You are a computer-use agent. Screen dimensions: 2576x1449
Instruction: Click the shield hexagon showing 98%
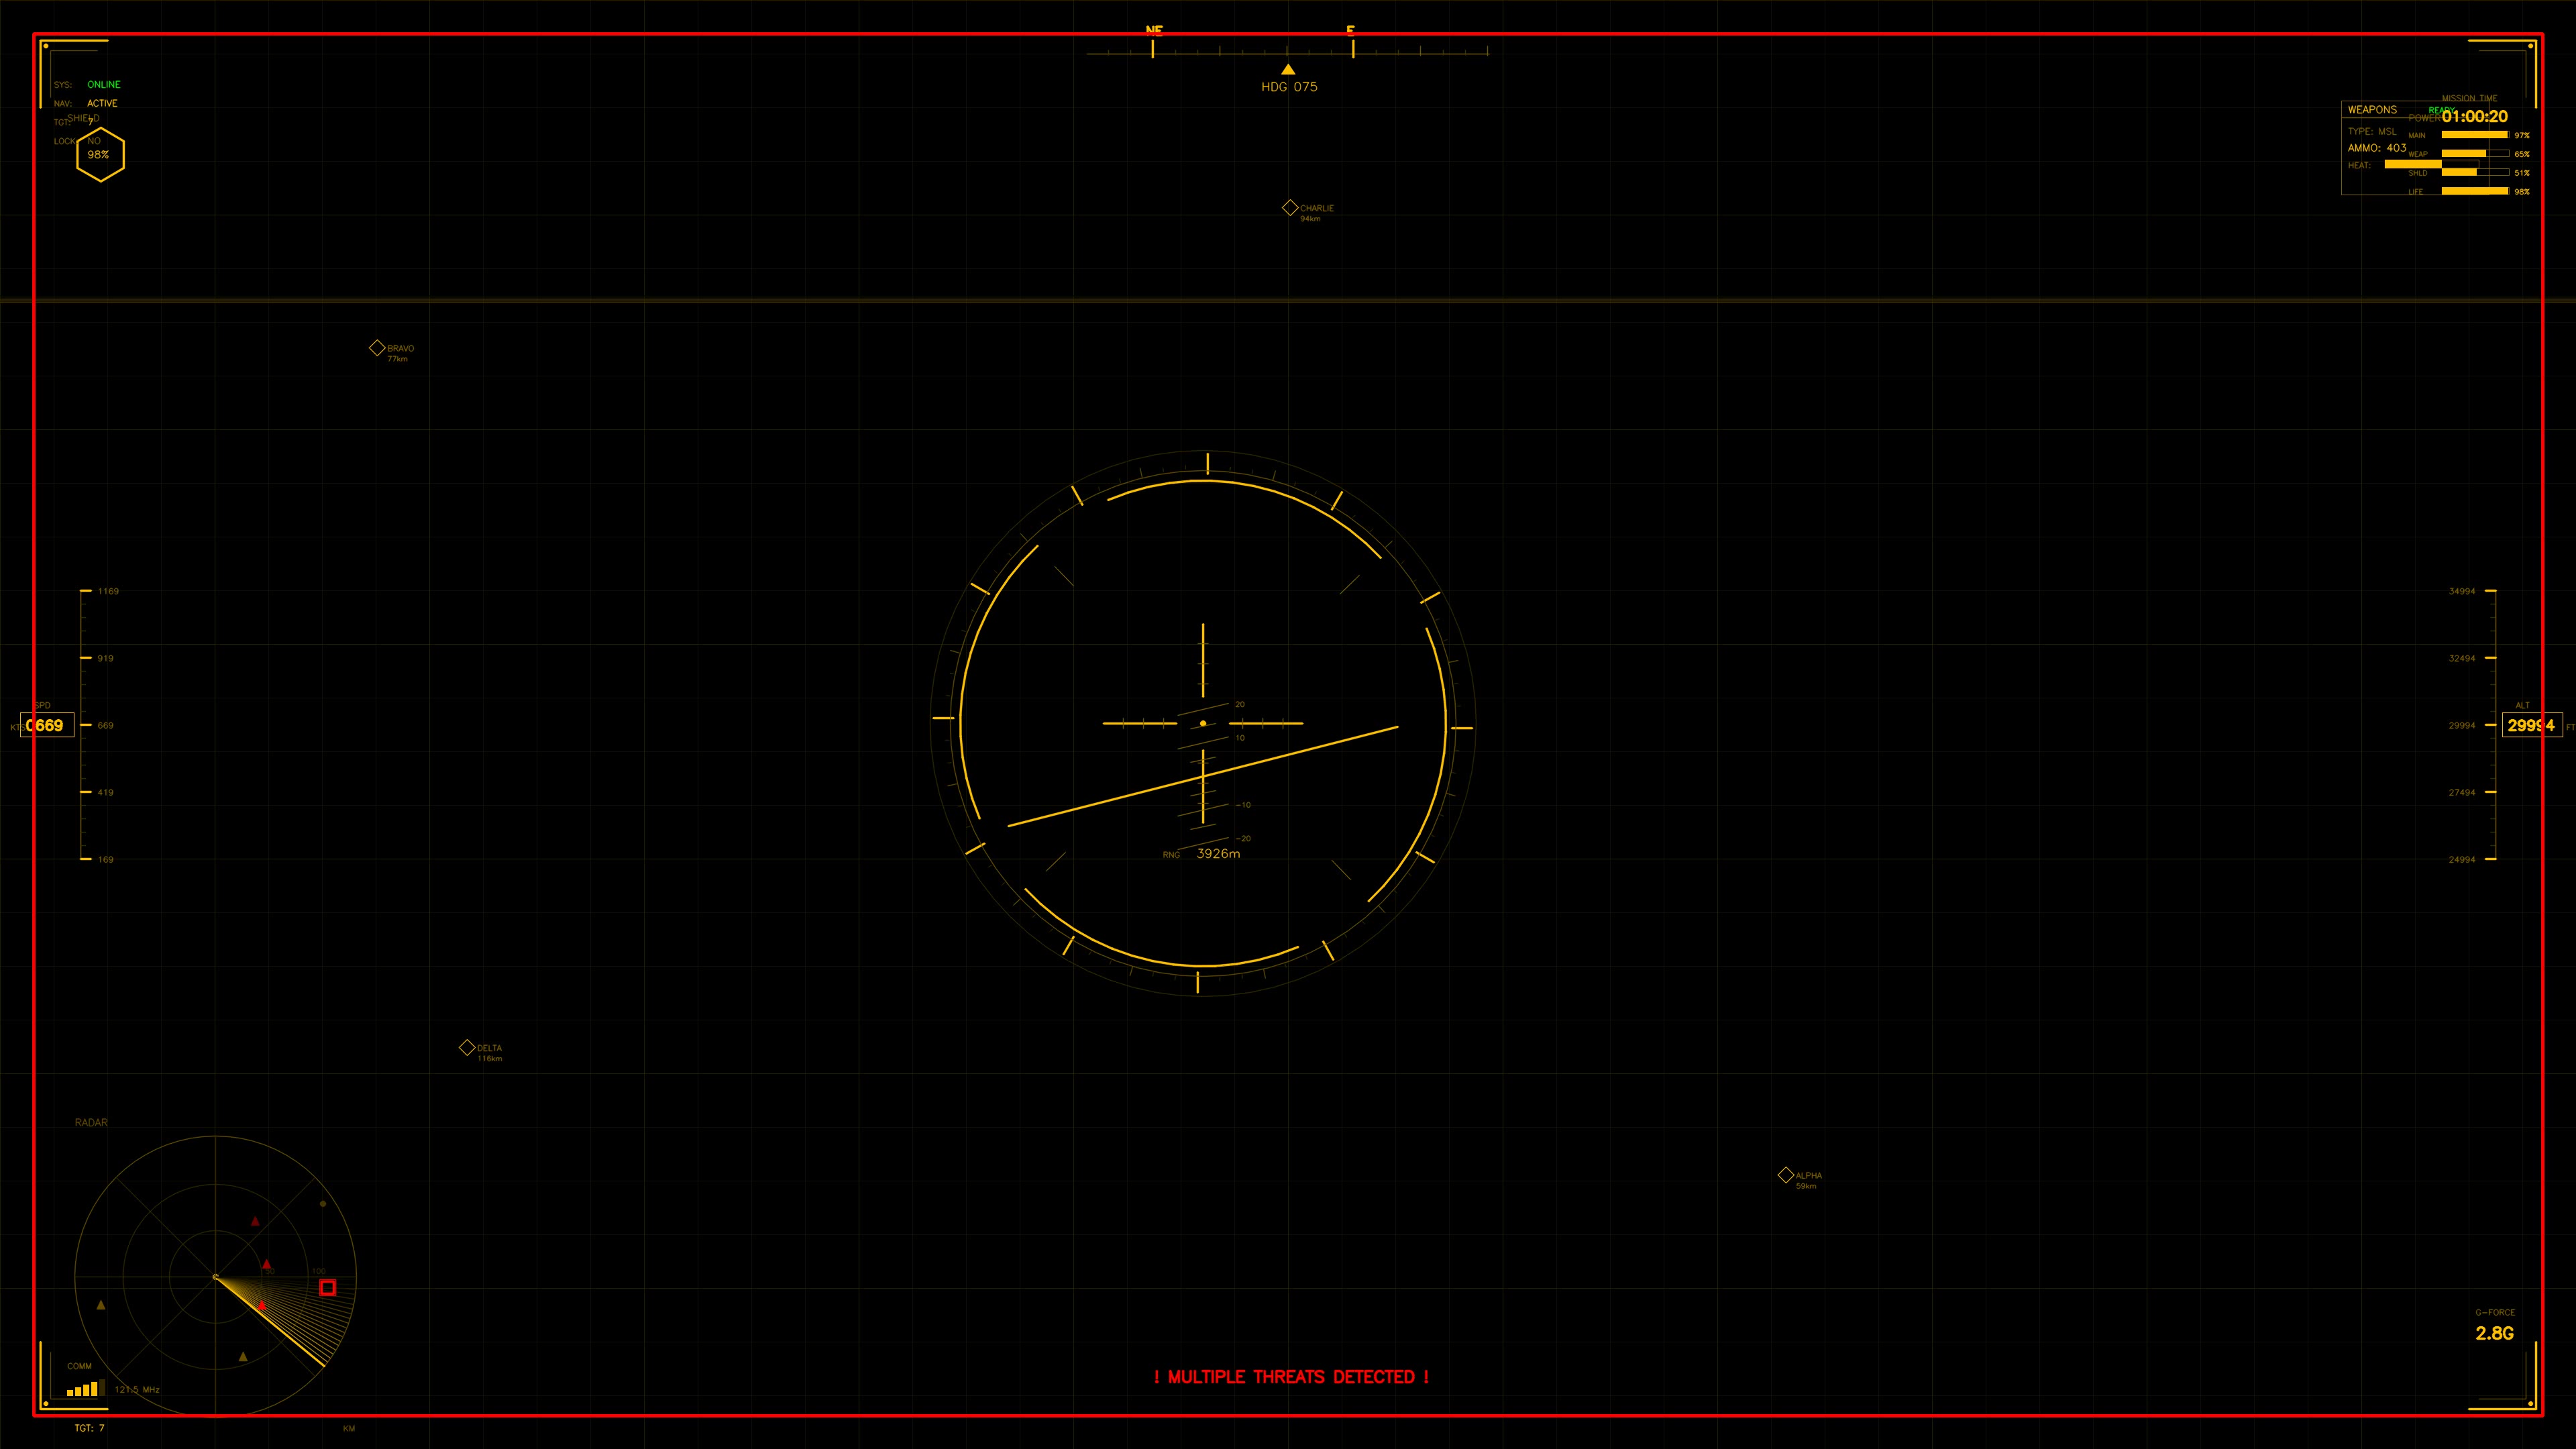click(100, 154)
